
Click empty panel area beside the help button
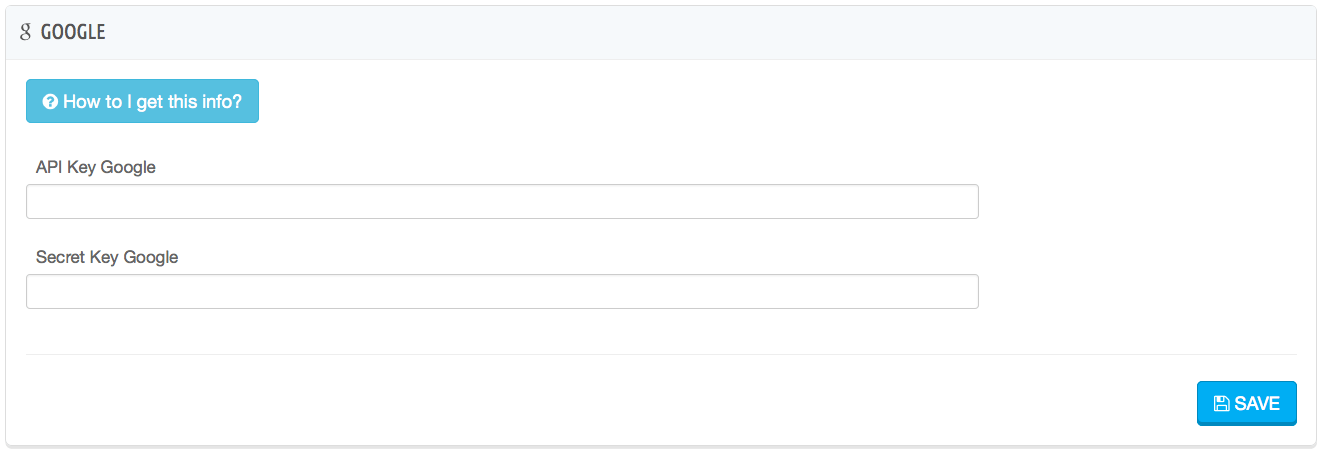[700, 101]
